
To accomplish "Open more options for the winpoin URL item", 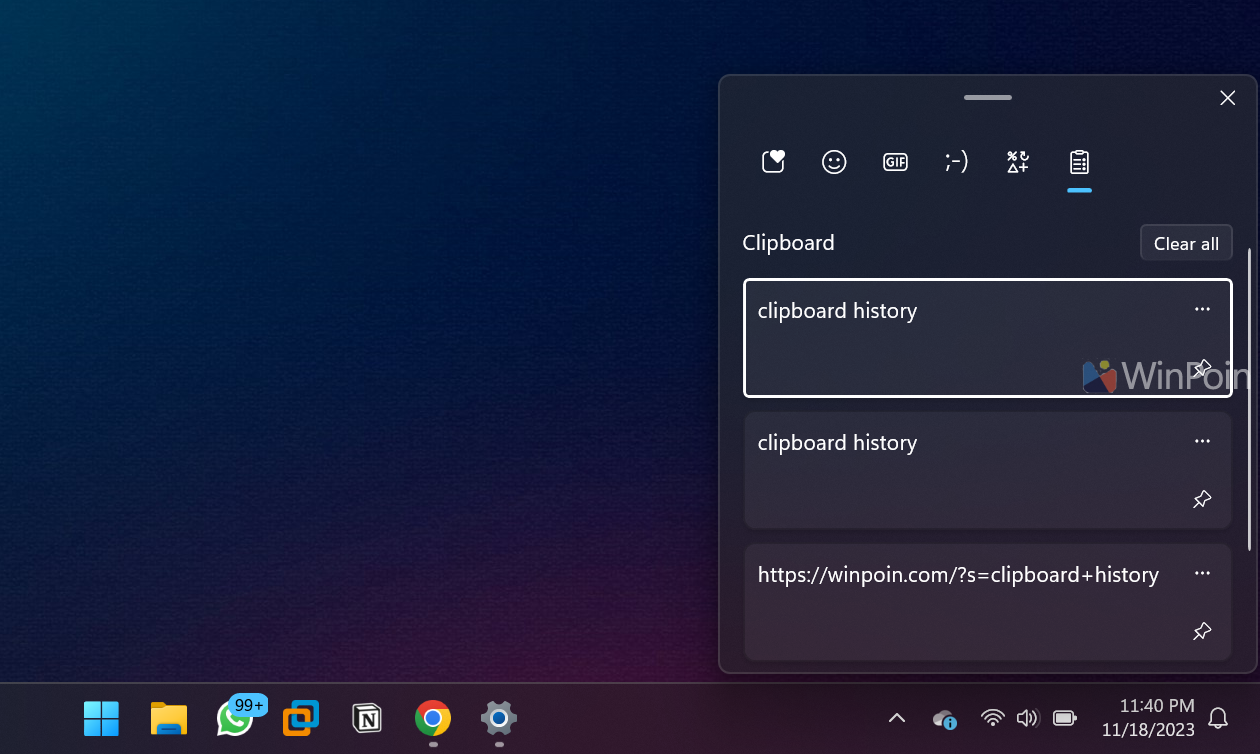I will [x=1202, y=574].
